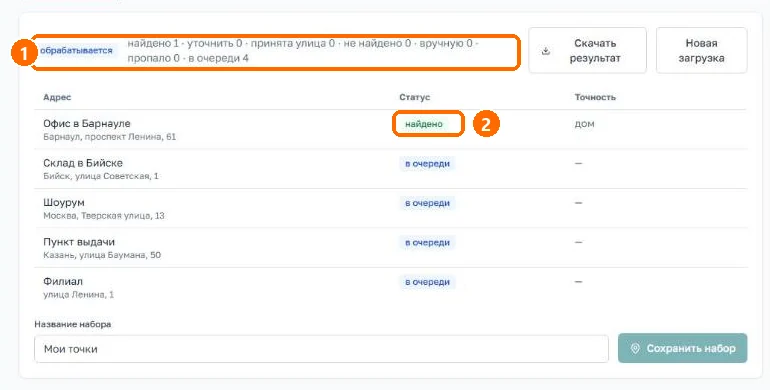The image size is (770, 390).
Task: Click address Казань, улица Баумана, 50
Action: (x=102, y=255)
